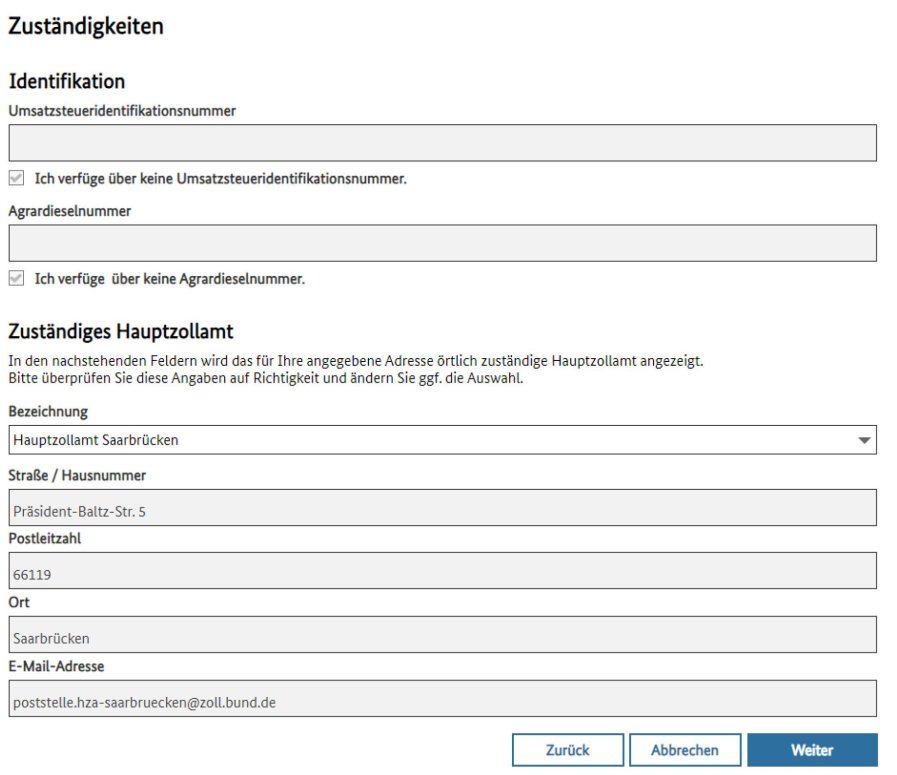Select the E-Mail-Adresse field
Viewport: 897px width, 775px height.
pyautogui.click(x=442, y=699)
